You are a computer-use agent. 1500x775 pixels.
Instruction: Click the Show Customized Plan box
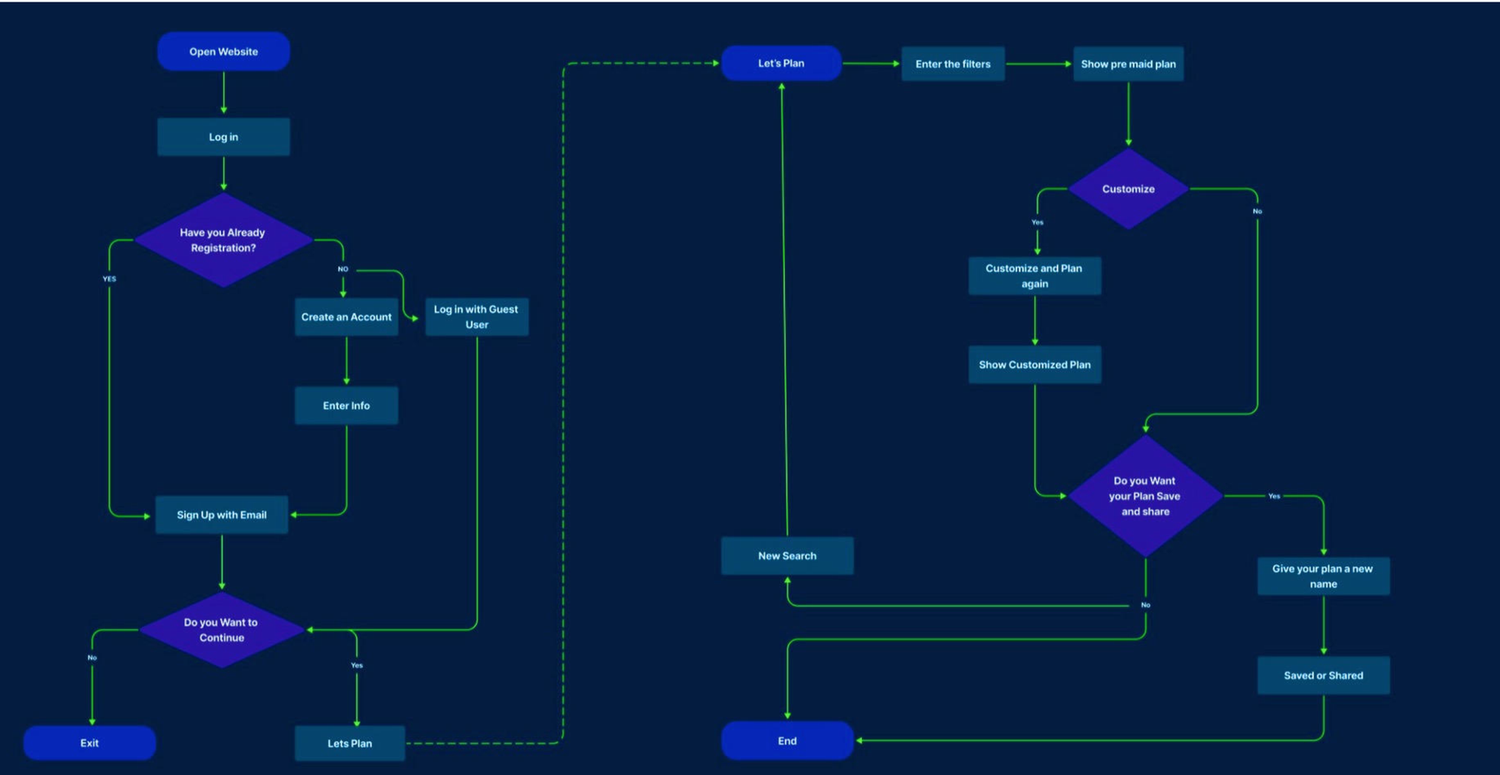point(1034,365)
